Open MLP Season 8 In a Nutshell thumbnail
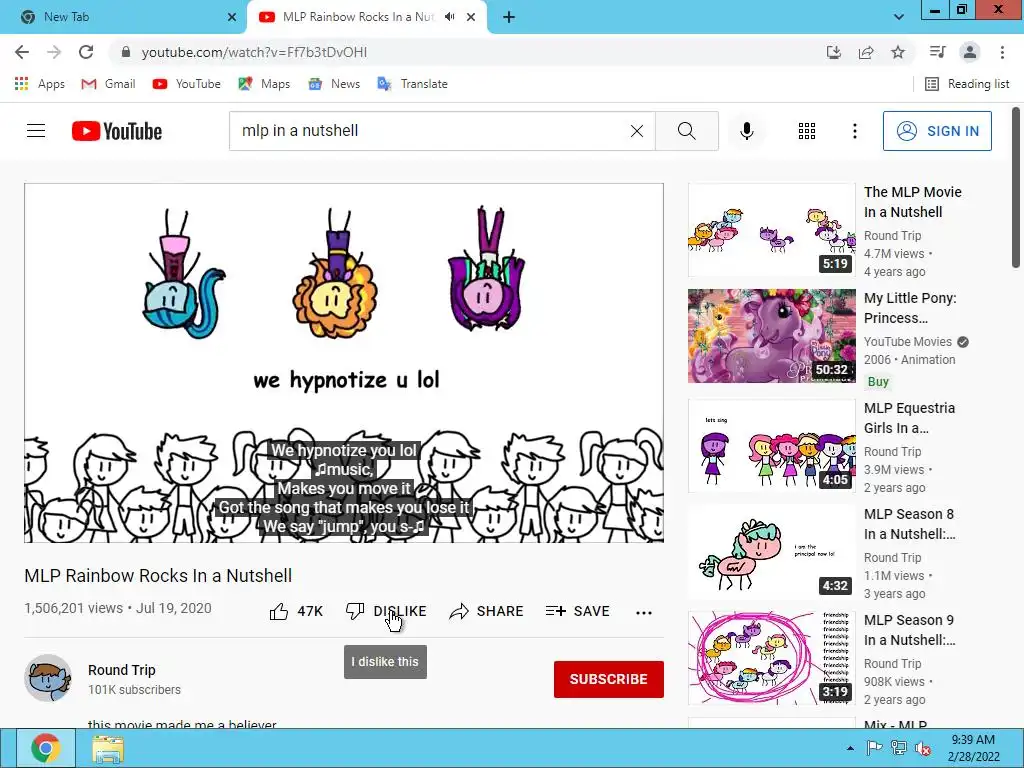The height and width of the screenshot is (768, 1024). click(x=771, y=552)
